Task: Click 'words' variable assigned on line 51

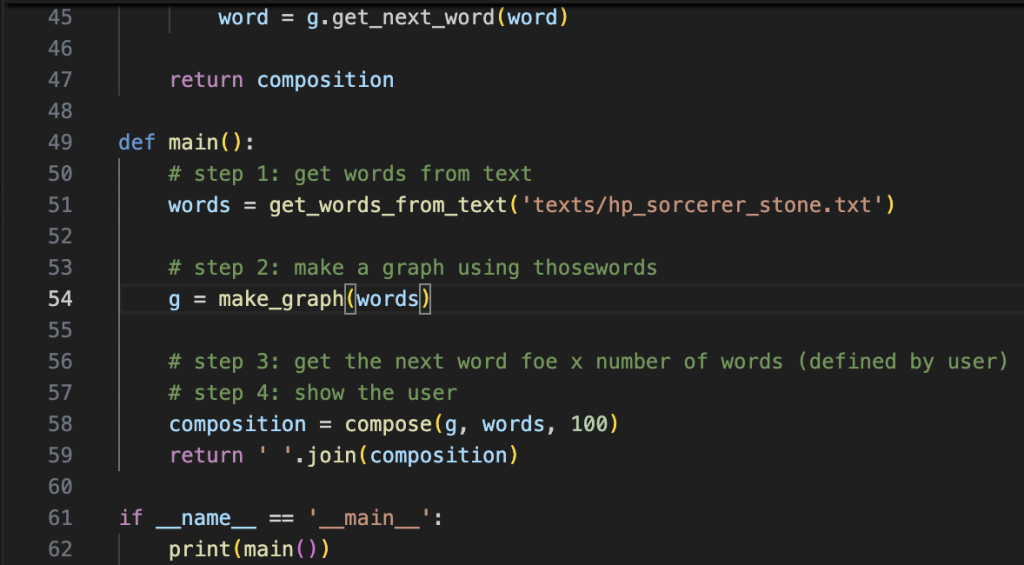Action: click(x=199, y=206)
